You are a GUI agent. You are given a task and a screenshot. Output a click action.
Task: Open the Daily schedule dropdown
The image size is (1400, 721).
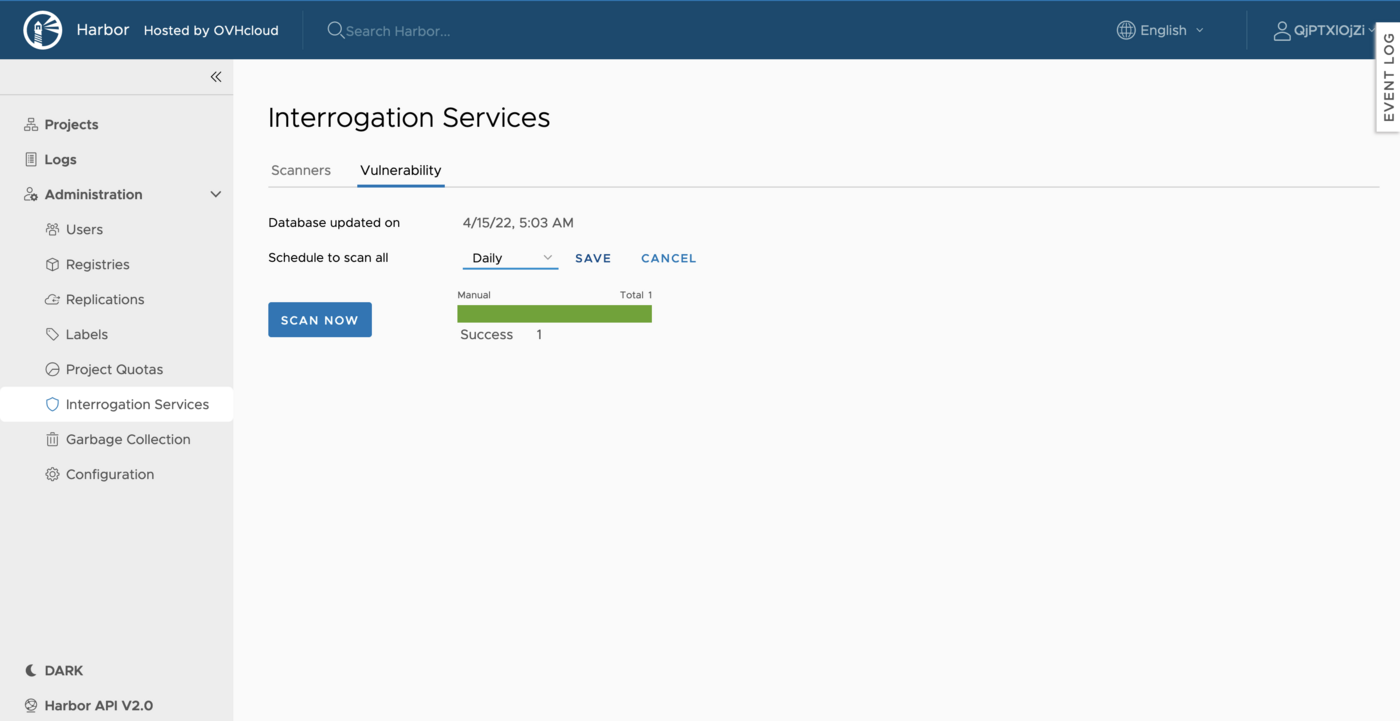pos(510,257)
